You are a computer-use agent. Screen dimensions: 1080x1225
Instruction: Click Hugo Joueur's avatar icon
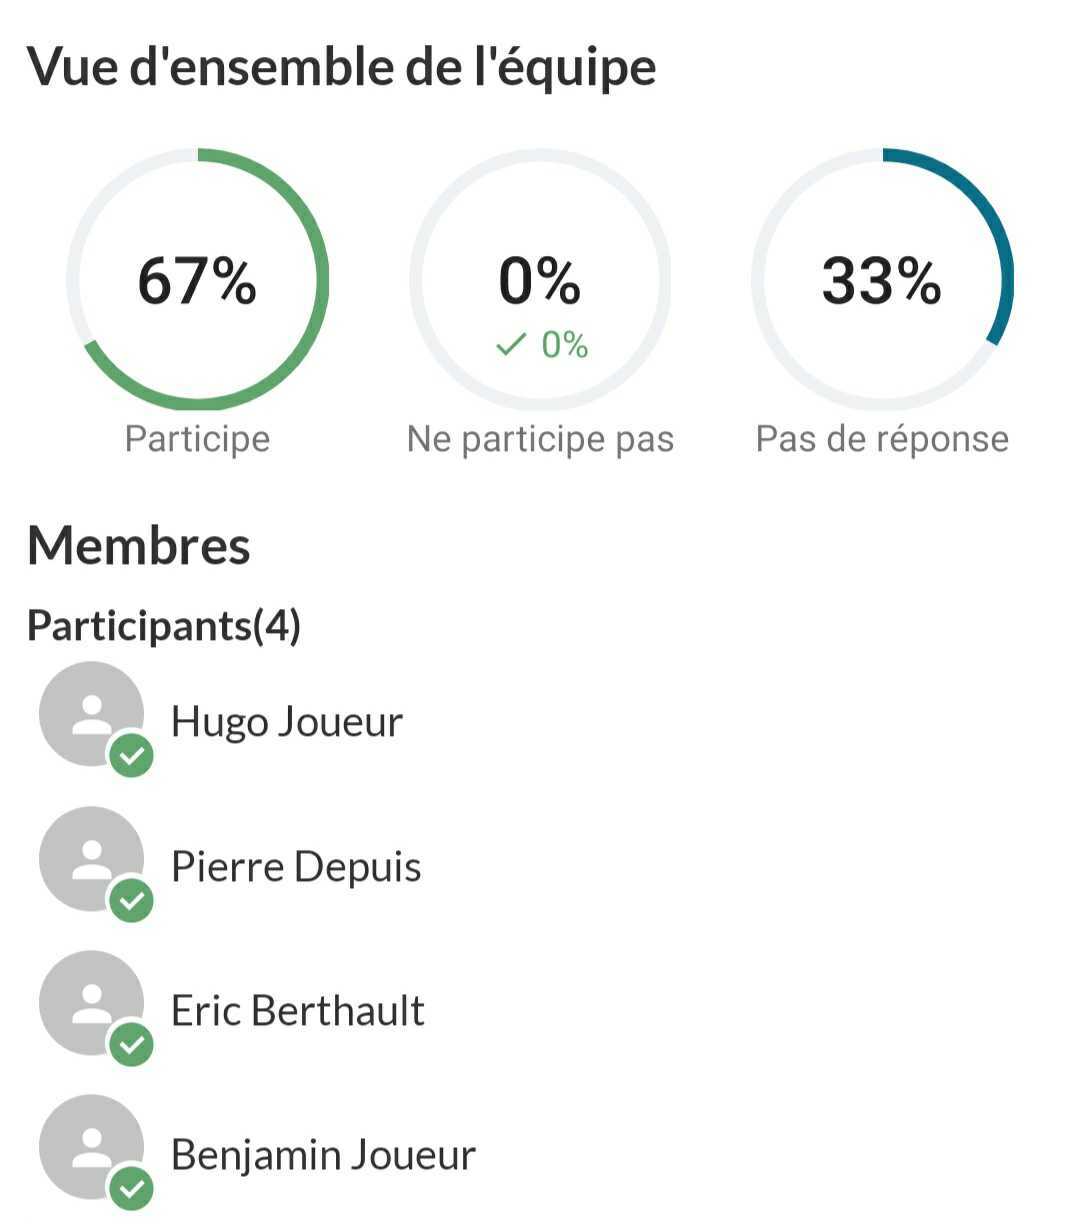coord(90,714)
